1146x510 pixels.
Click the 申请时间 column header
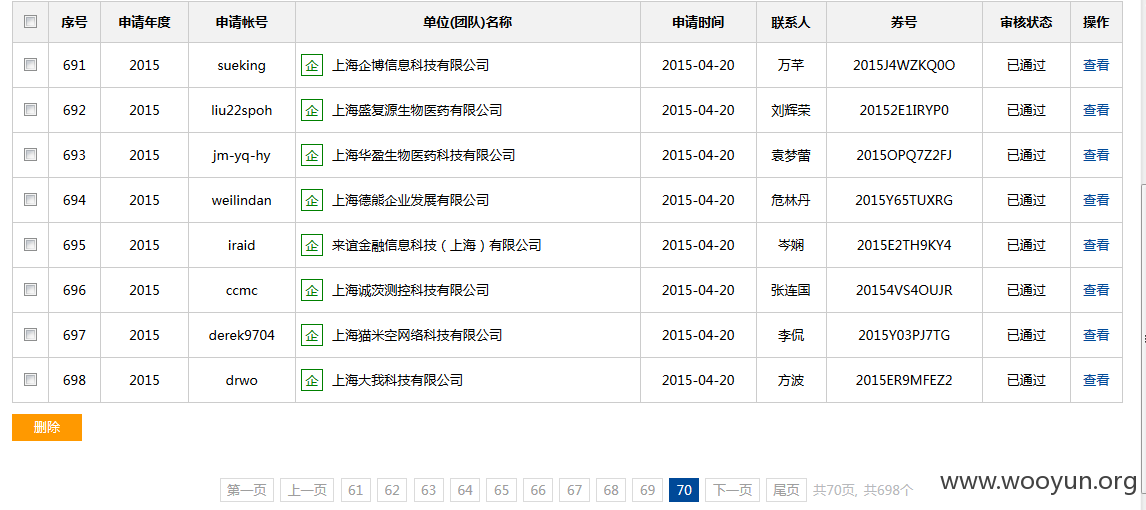[698, 22]
